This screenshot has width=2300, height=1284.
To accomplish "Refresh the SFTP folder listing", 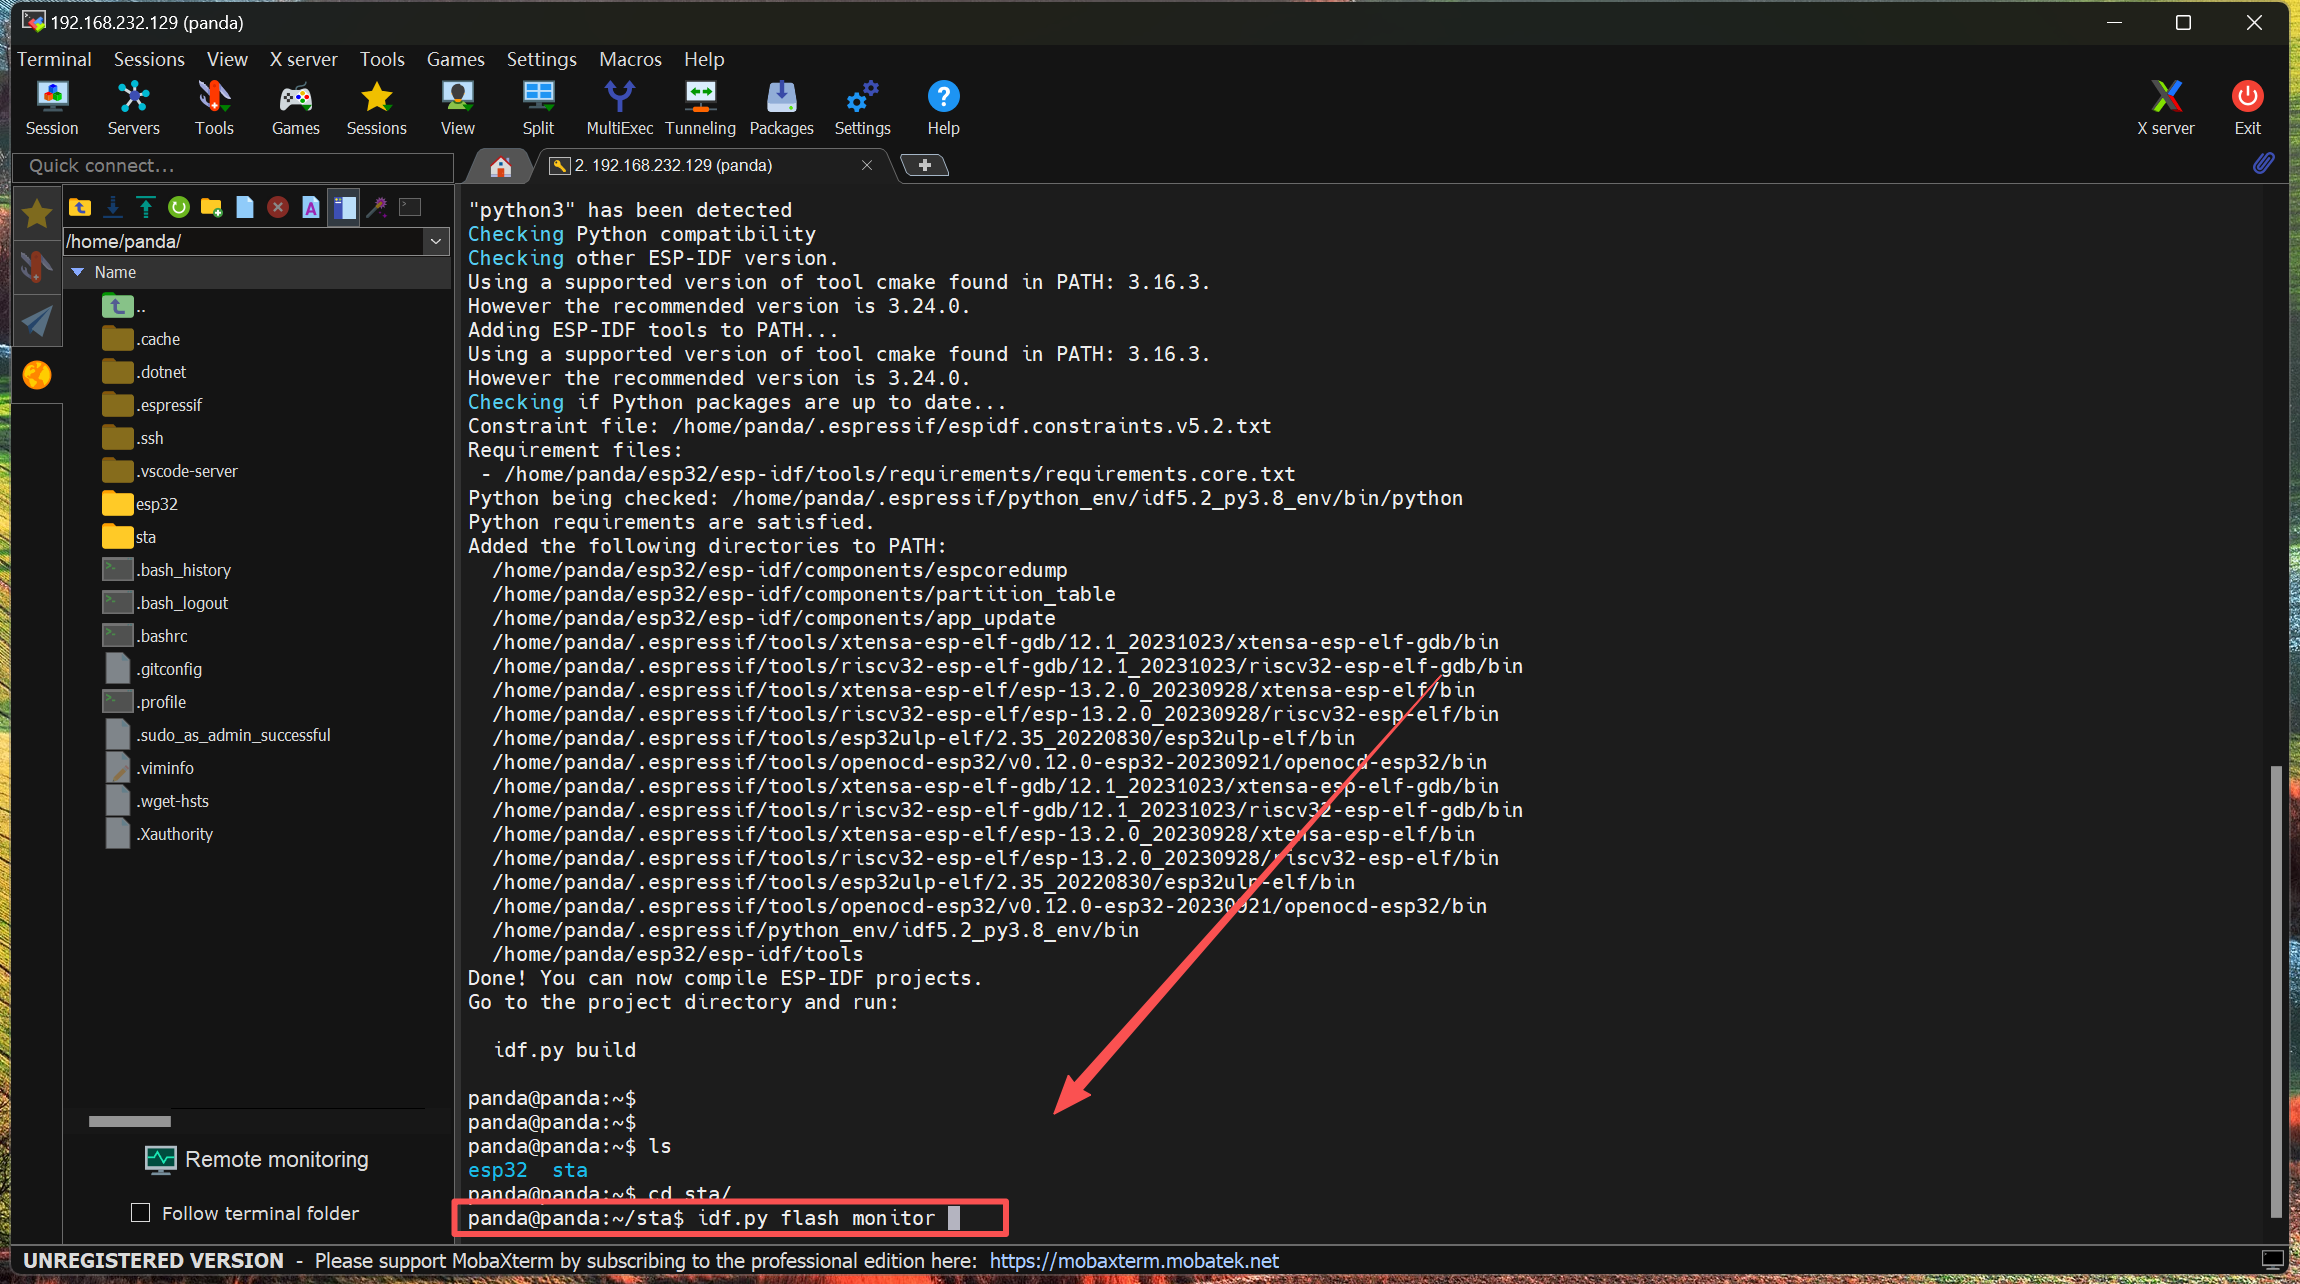I will (x=179, y=207).
